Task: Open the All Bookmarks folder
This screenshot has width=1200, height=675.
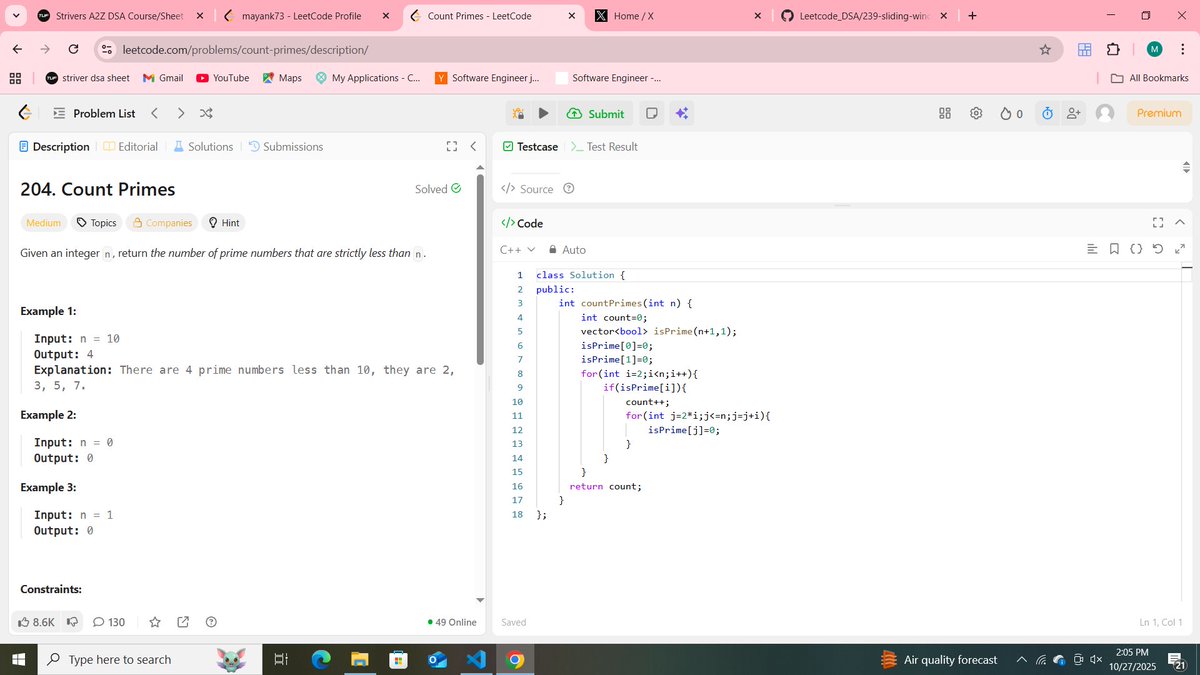Action: tap(1150, 78)
